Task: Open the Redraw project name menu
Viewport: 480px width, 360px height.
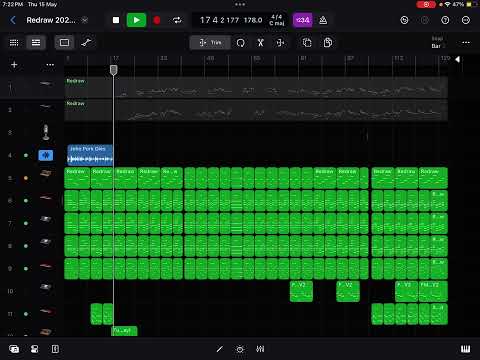Action: tap(51, 20)
